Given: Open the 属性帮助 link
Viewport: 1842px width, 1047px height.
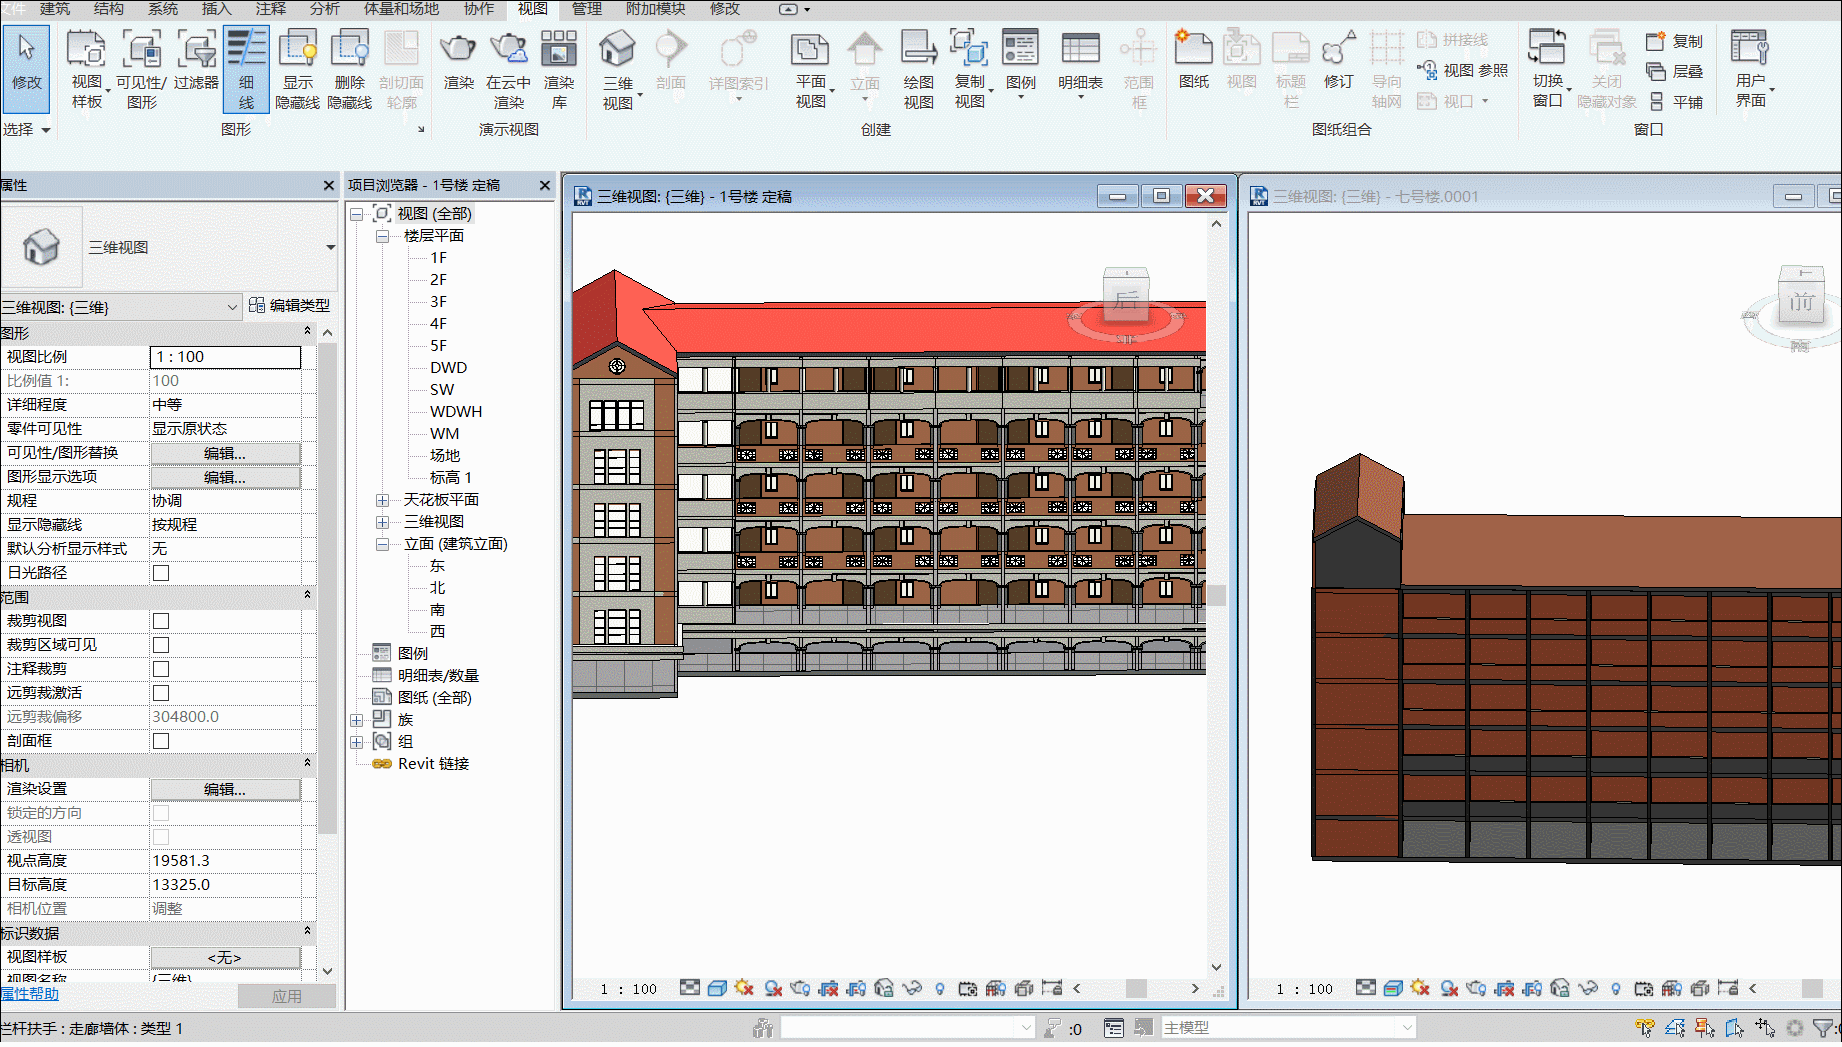Looking at the screenshot, I should [29, 994].
